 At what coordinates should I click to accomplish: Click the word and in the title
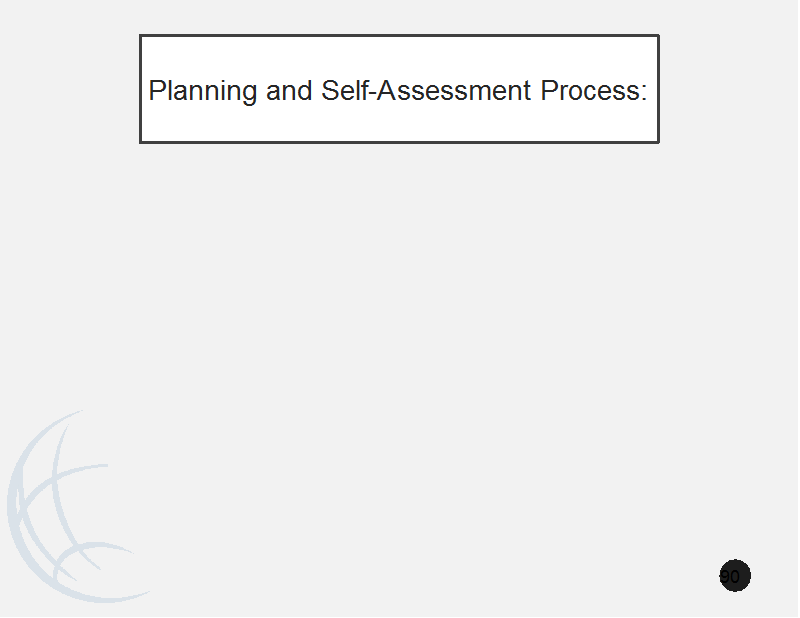[289, 90]
